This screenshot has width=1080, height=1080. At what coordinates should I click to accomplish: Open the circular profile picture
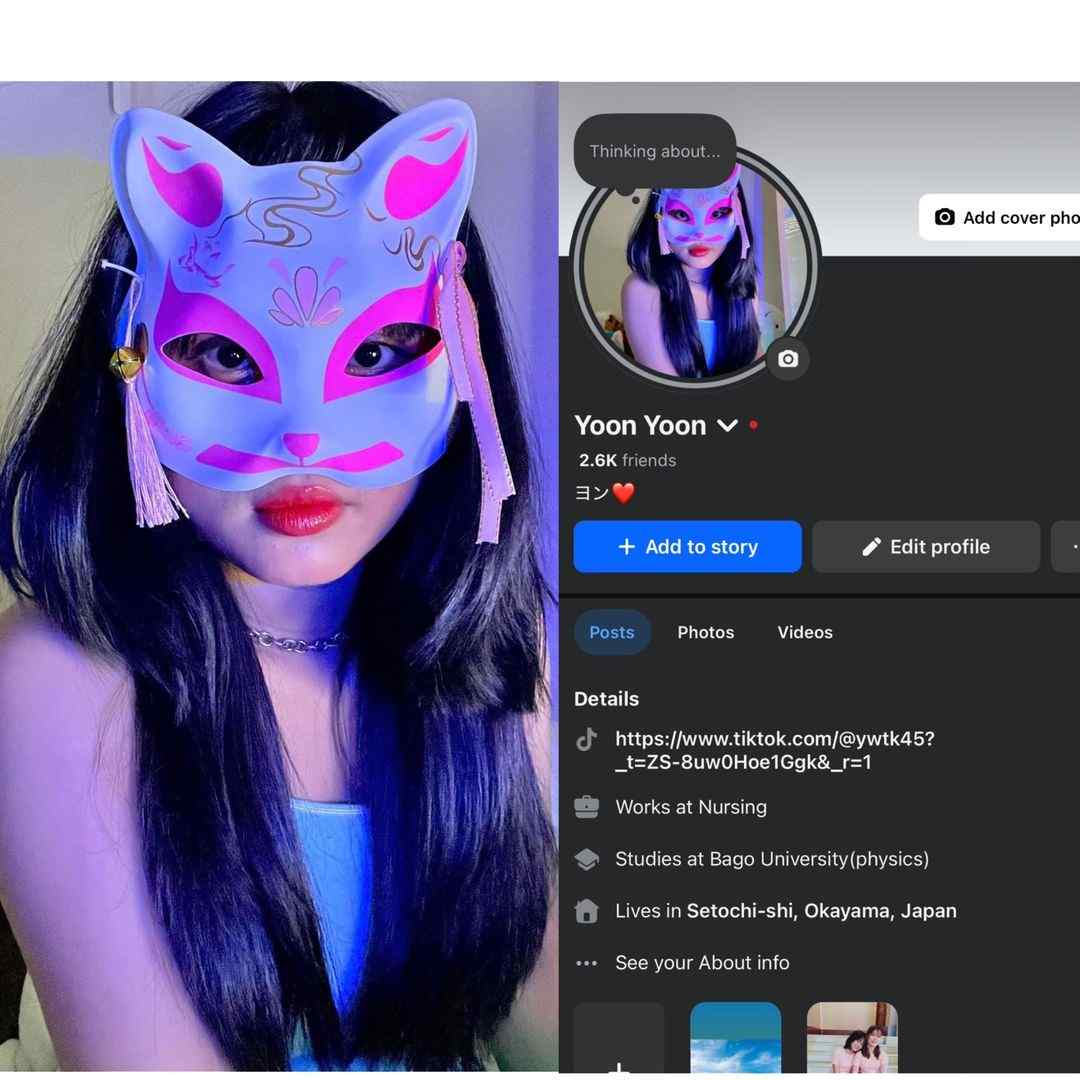(x=694, y=269)
